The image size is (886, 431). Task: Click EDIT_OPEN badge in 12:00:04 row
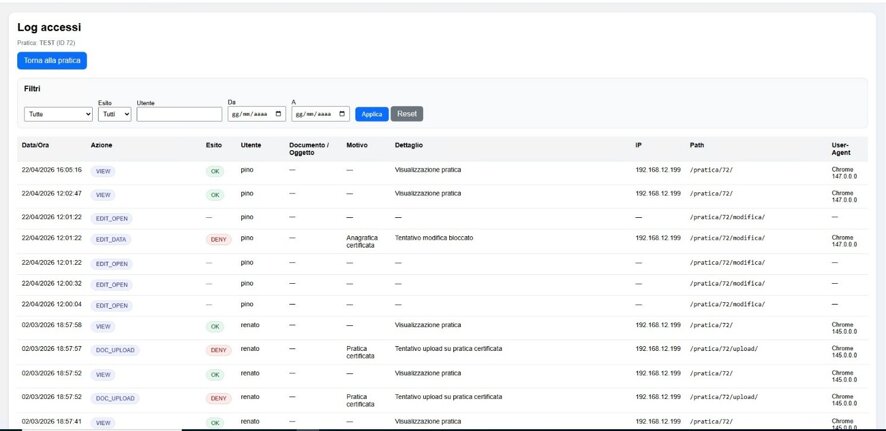[111, 306]
